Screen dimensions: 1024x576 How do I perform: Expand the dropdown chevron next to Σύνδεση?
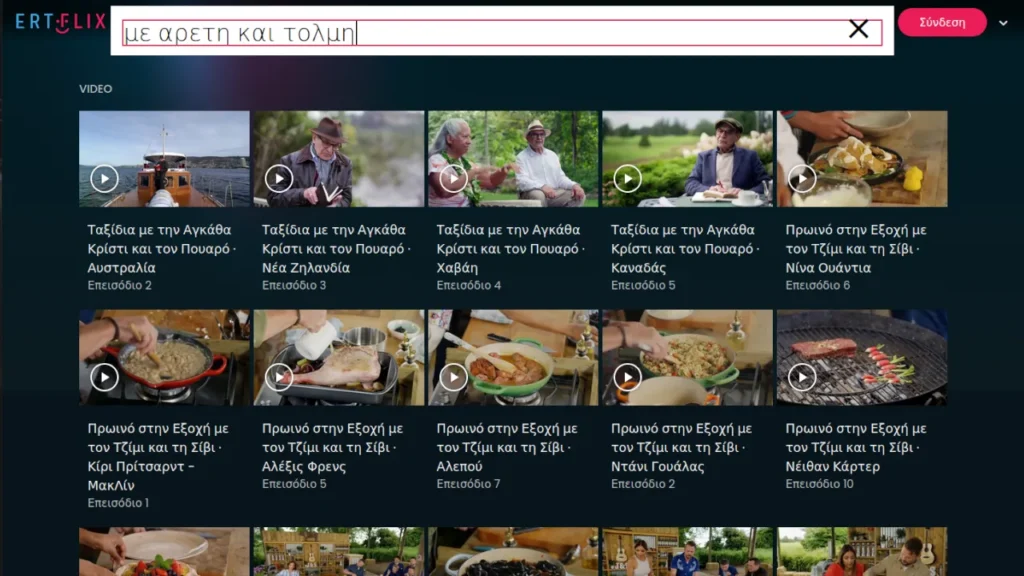click(1003, 23)
